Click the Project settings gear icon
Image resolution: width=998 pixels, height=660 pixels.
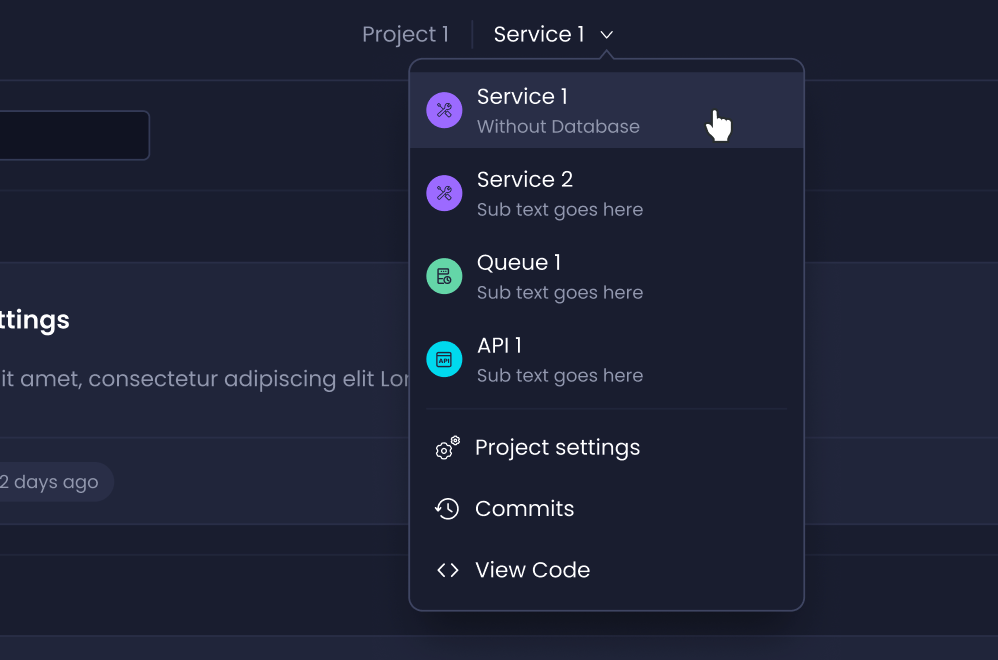click(447, 449)
